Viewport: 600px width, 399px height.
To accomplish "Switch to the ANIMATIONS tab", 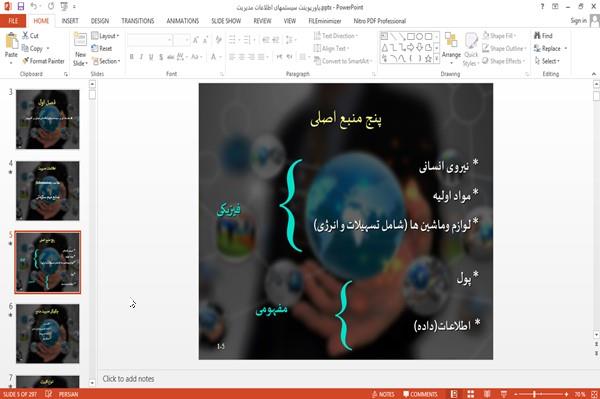I will 183,21.
